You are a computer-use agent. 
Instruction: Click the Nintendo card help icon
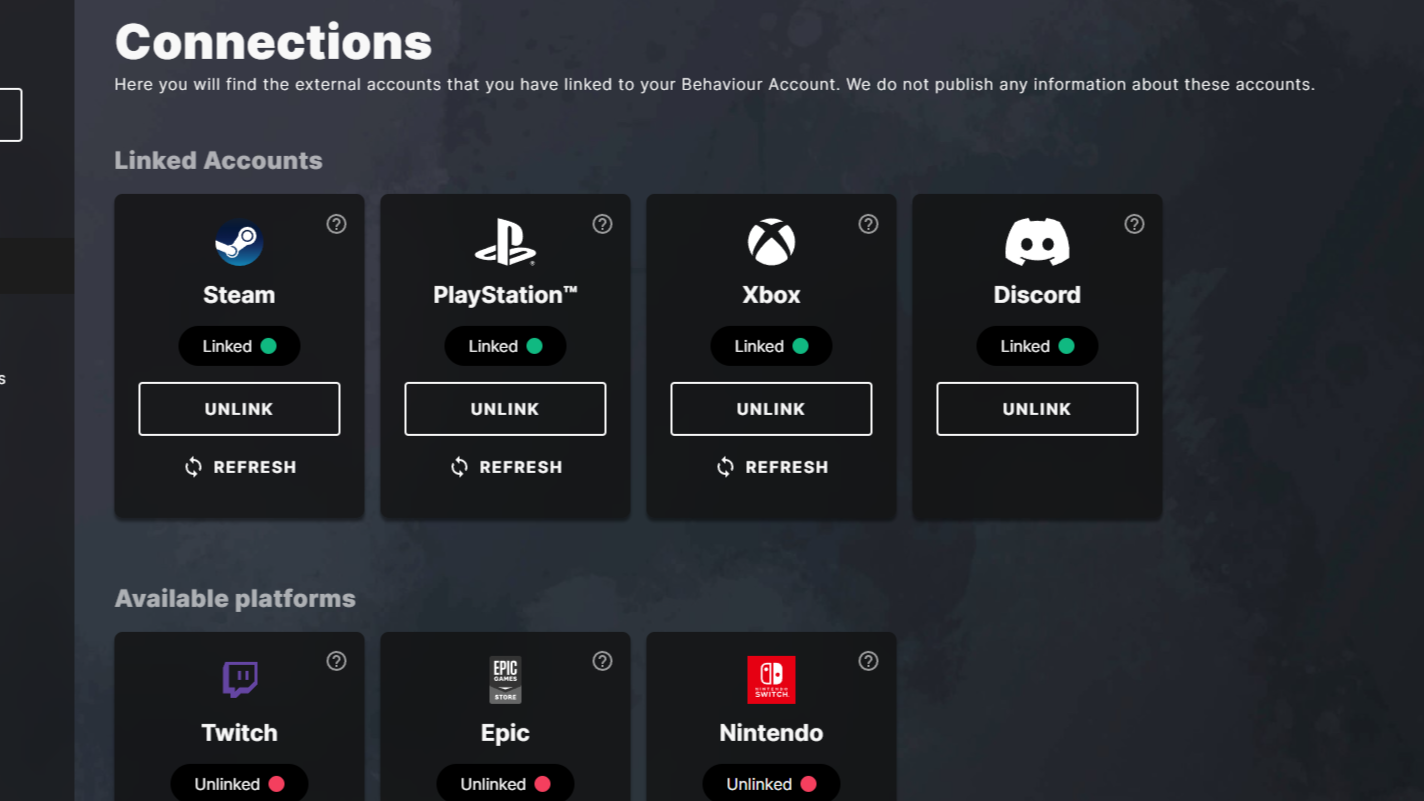868,661
